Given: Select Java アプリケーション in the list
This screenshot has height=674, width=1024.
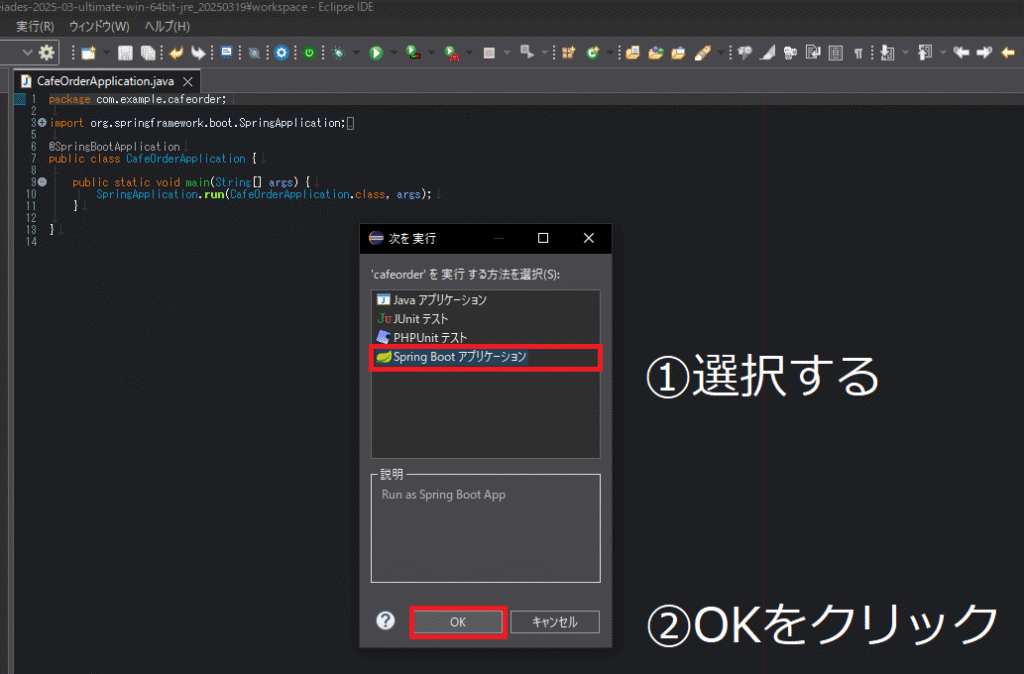Looking at the screenshot, I should [x=485, y=300].
